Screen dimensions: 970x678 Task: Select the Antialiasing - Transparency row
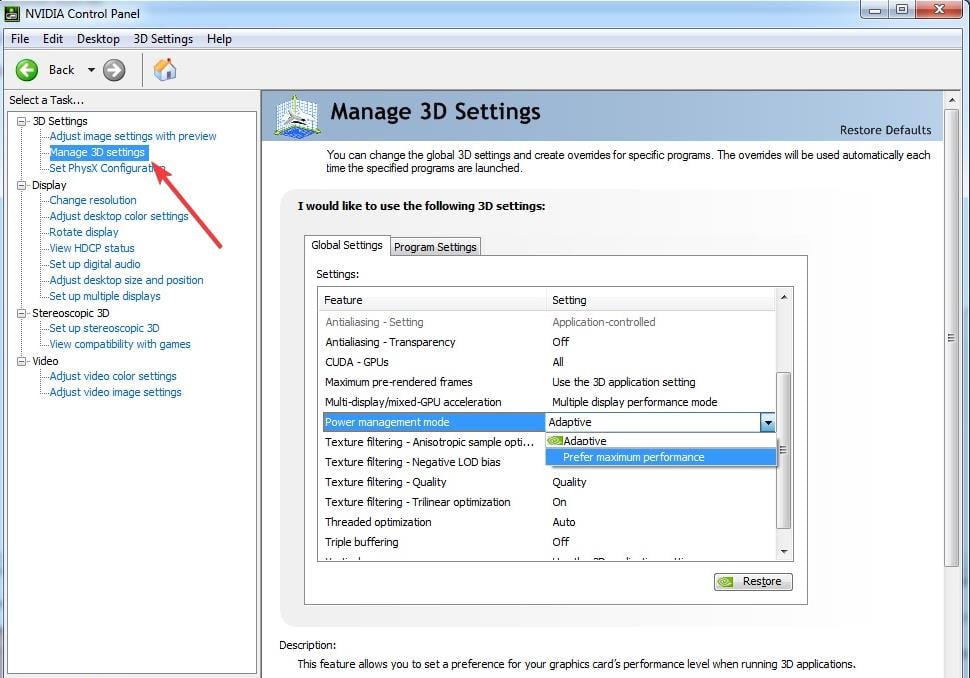click(549, 342)
